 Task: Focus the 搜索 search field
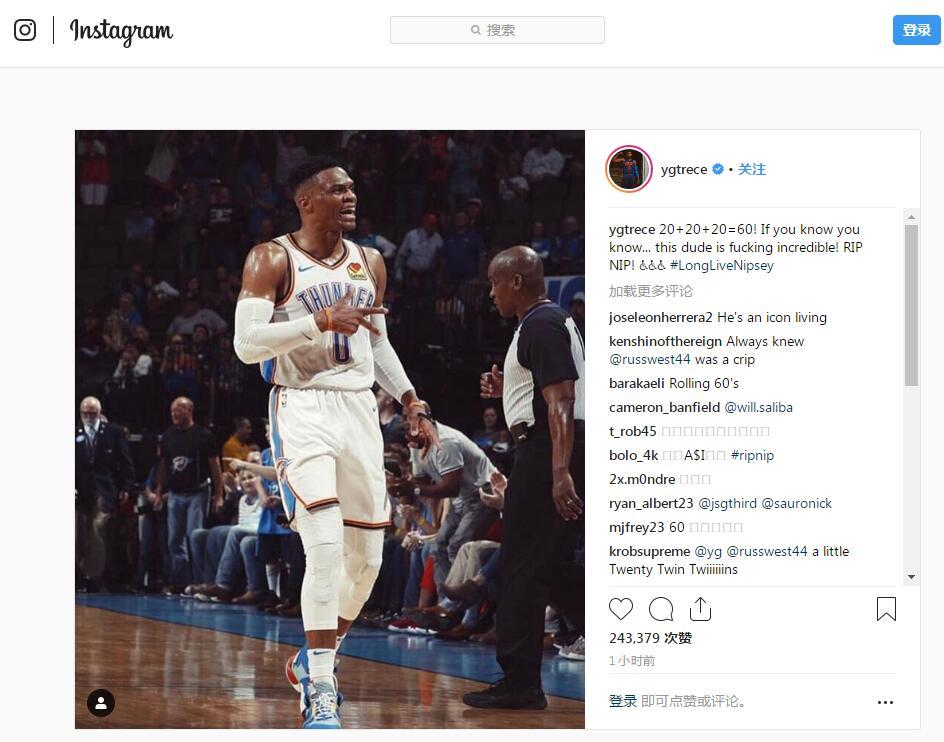point(497,30)
